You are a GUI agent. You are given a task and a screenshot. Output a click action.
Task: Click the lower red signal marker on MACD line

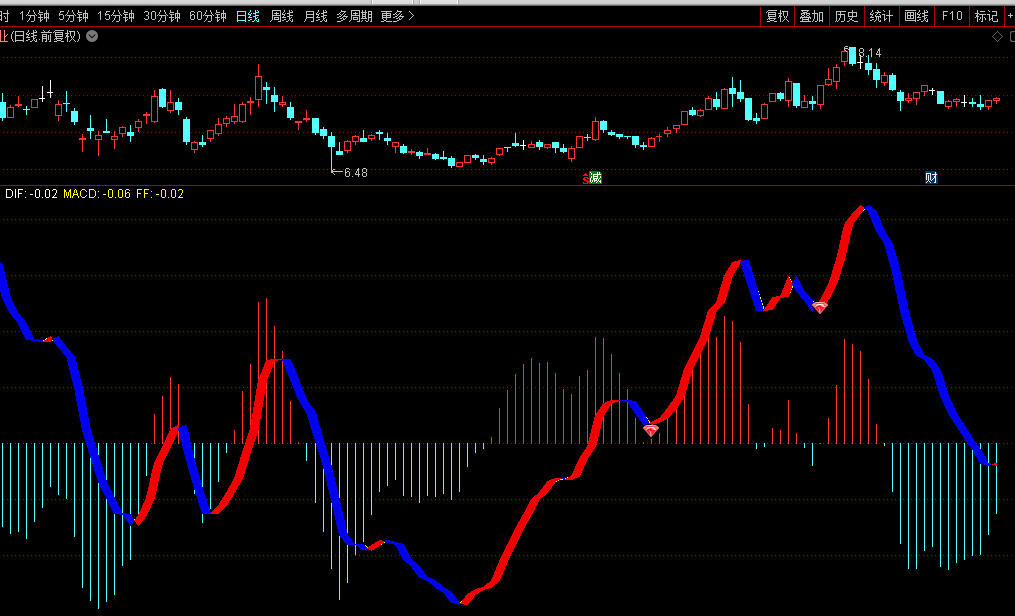(x=651, y=430)
